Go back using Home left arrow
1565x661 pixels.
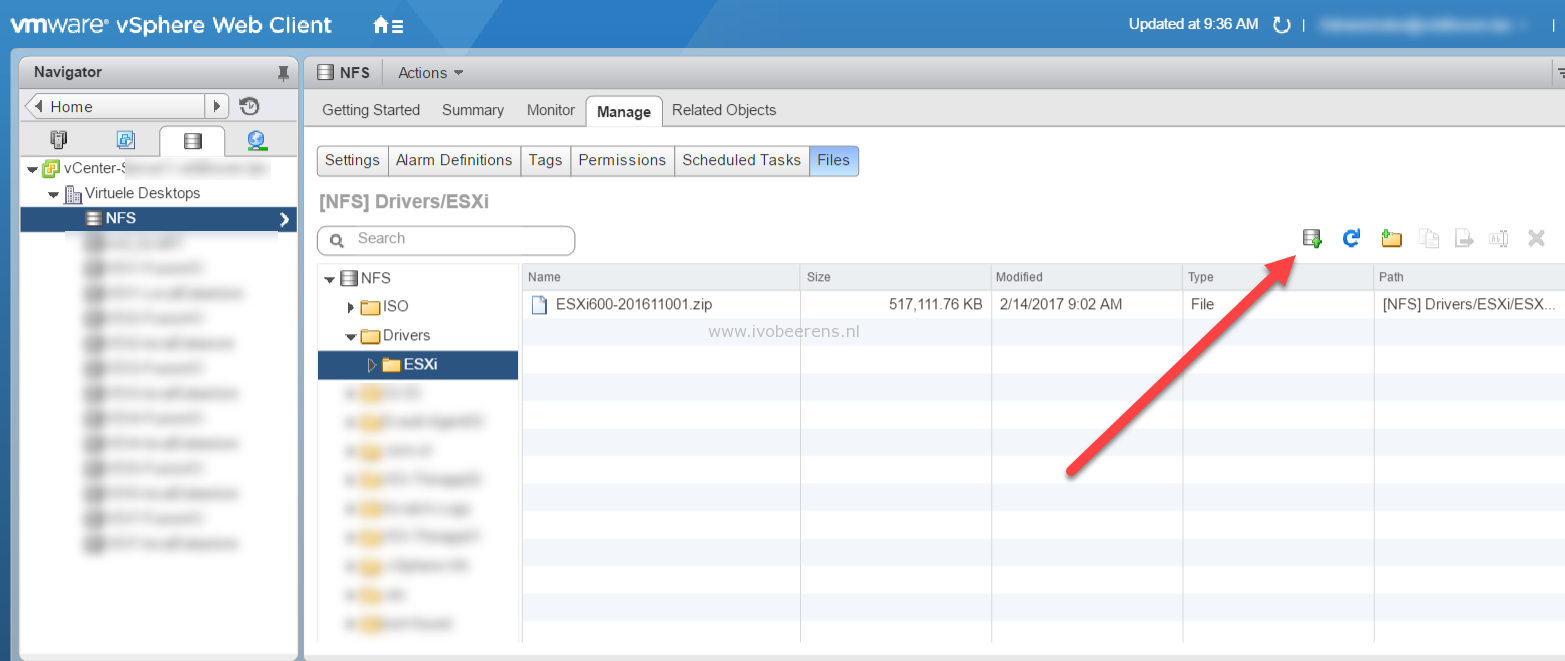[37, 106]
